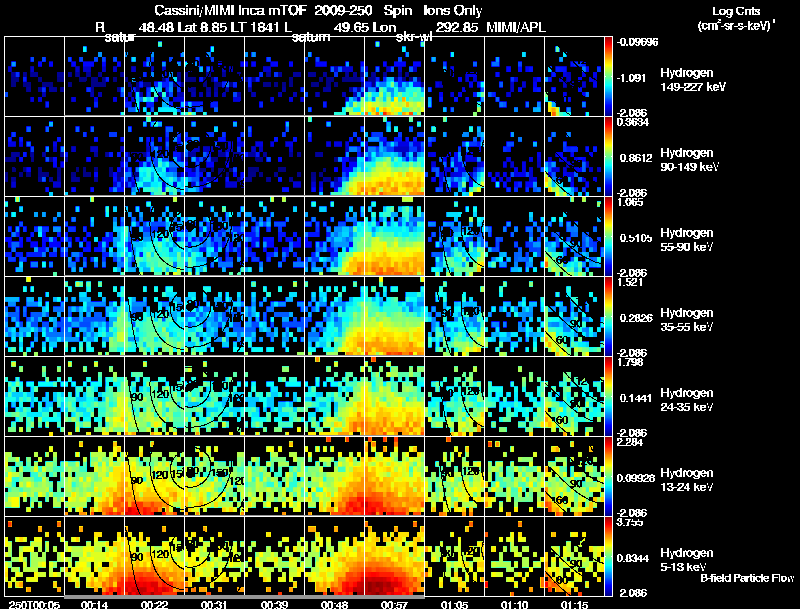The width and height of the screenshot is (800, 609).
Task: Click the 1.065 color scale value
Action: pyautogui.click(x=630, y=201)
